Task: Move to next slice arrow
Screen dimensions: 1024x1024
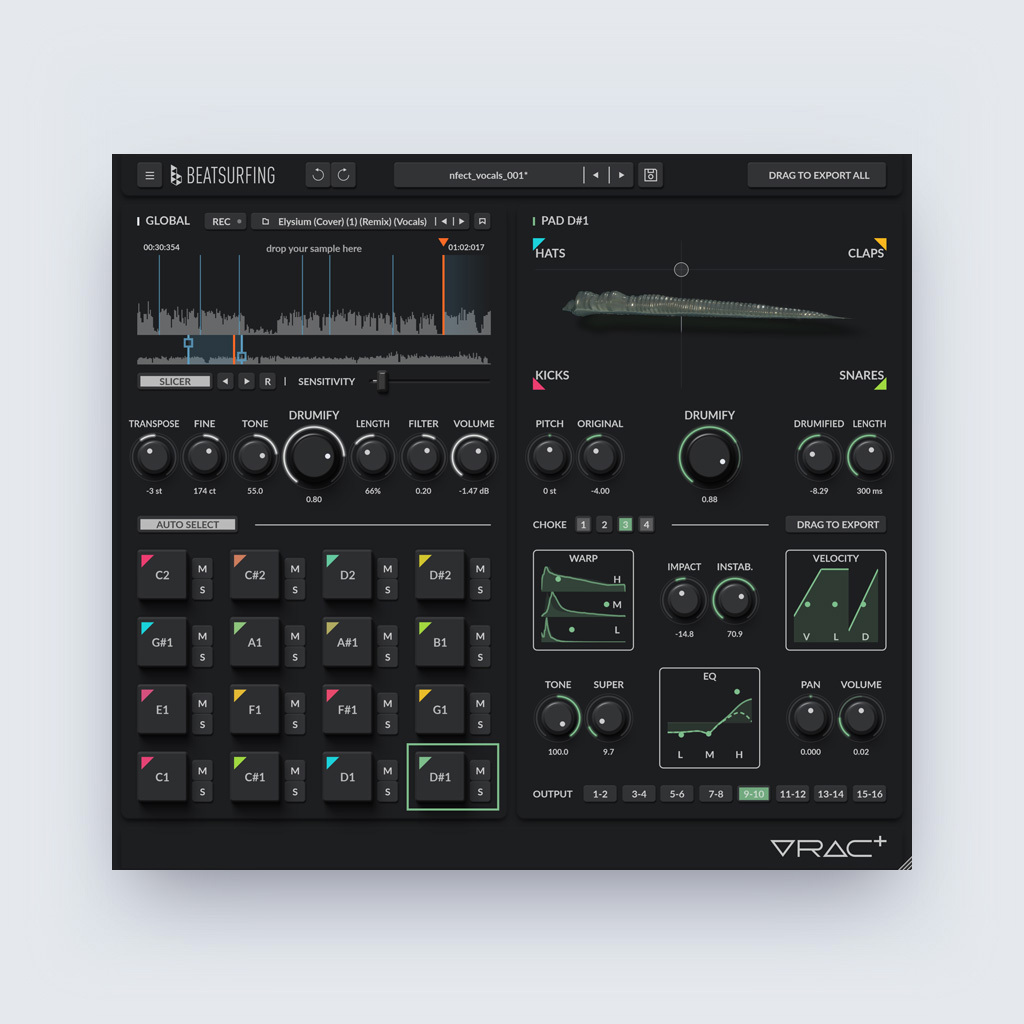Action: [246, 381]
